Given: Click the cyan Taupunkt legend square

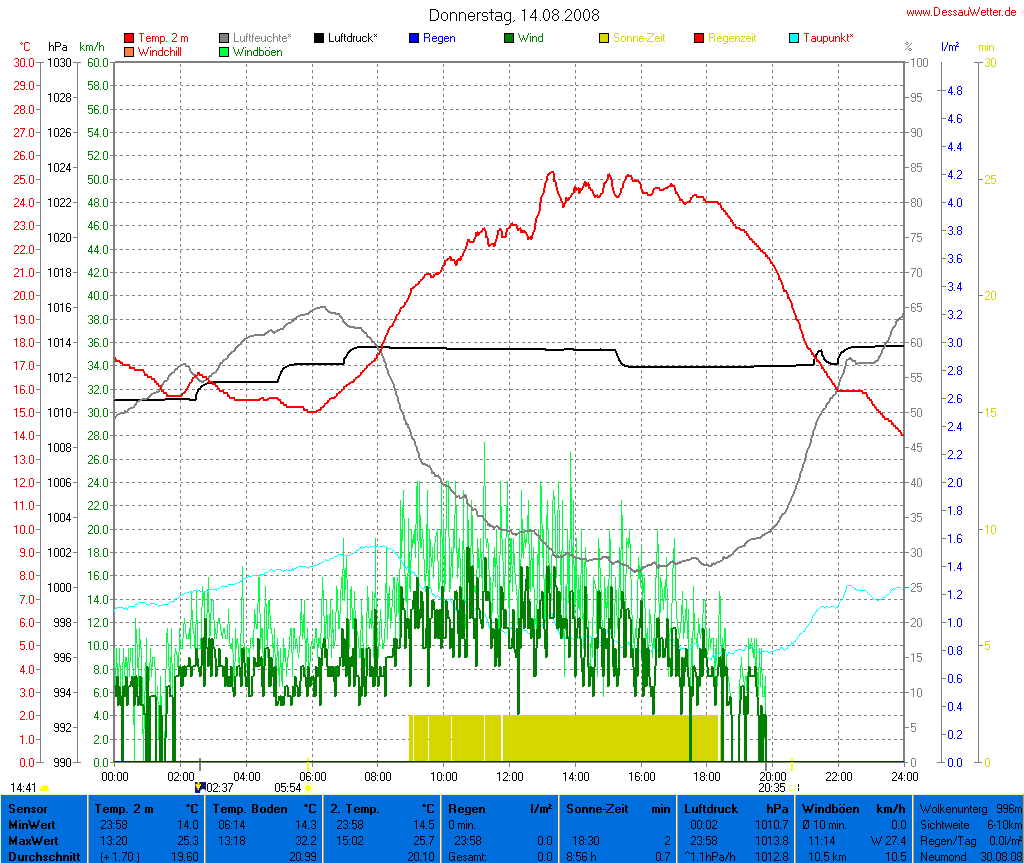Looking at the screenshot, I should [x=794, y=38].
